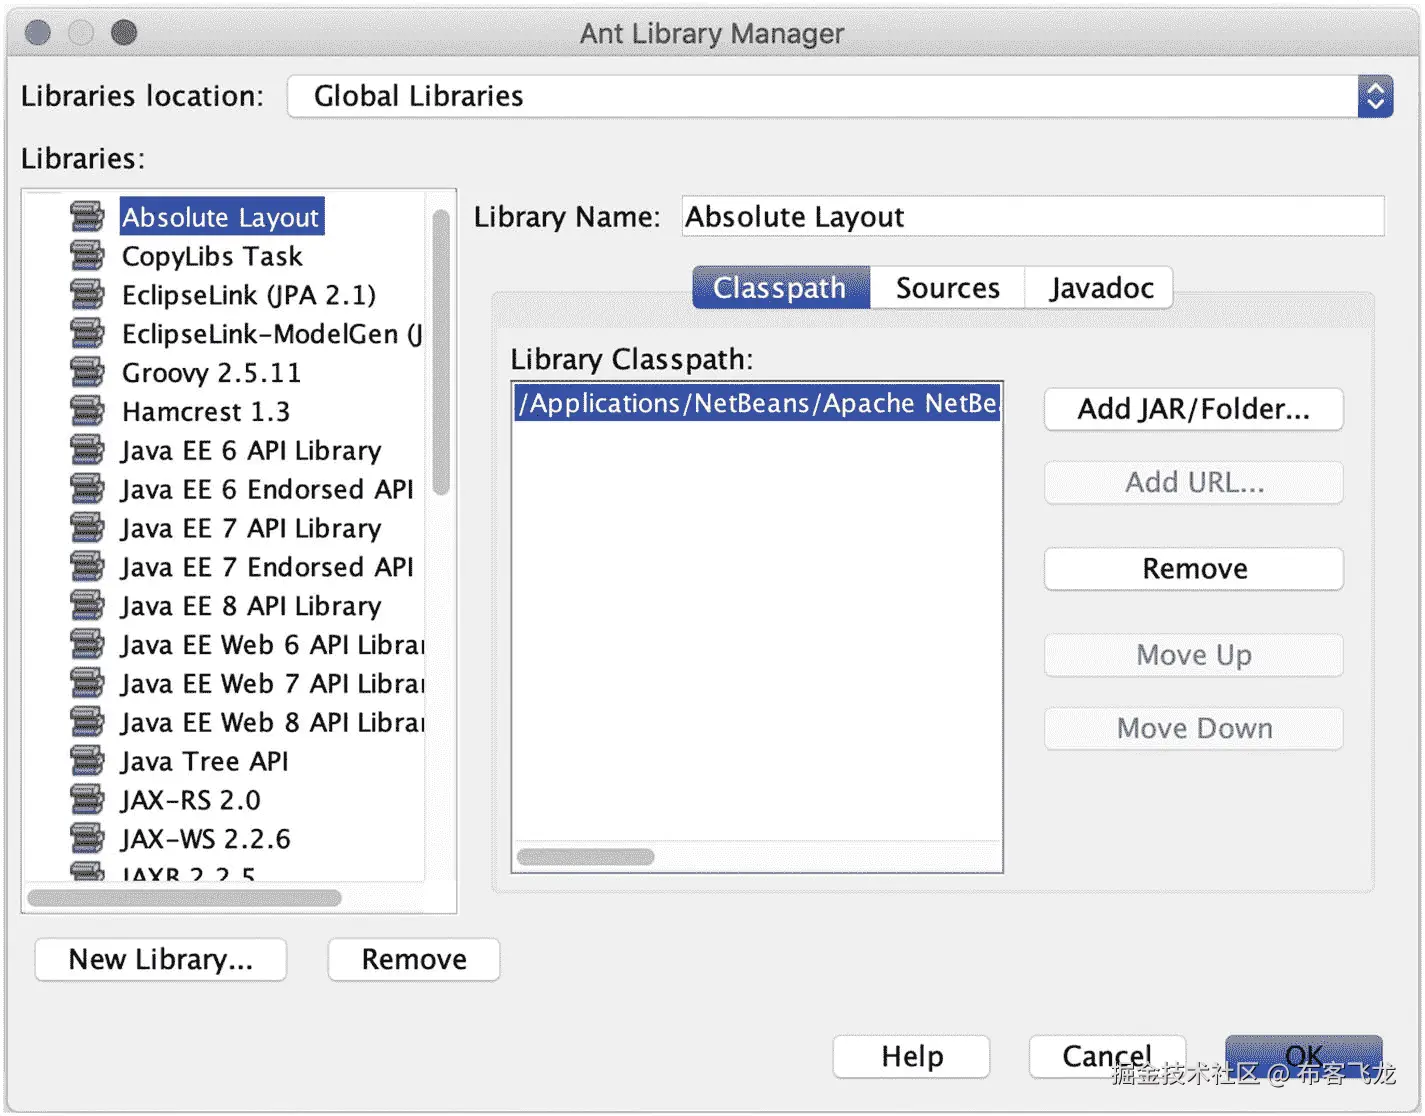Click the libraries list vertical scrollbar
The width and height of the screenshot is (1425, 1116).
pyautogui.click(x=441, y=352)
